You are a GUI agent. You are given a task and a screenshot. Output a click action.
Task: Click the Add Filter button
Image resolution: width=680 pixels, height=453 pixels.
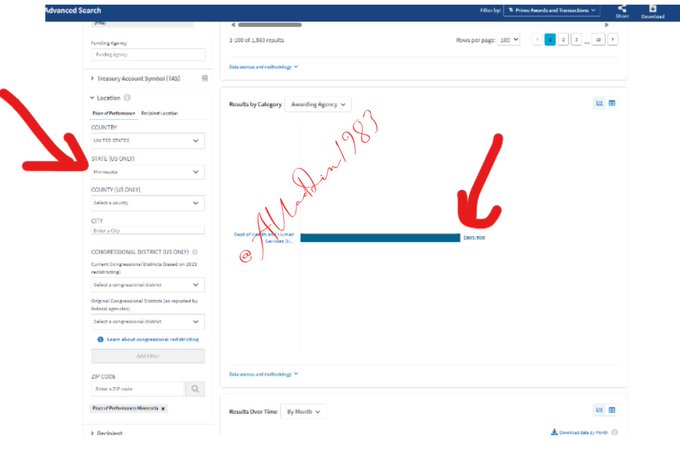[x=147, y=356]
